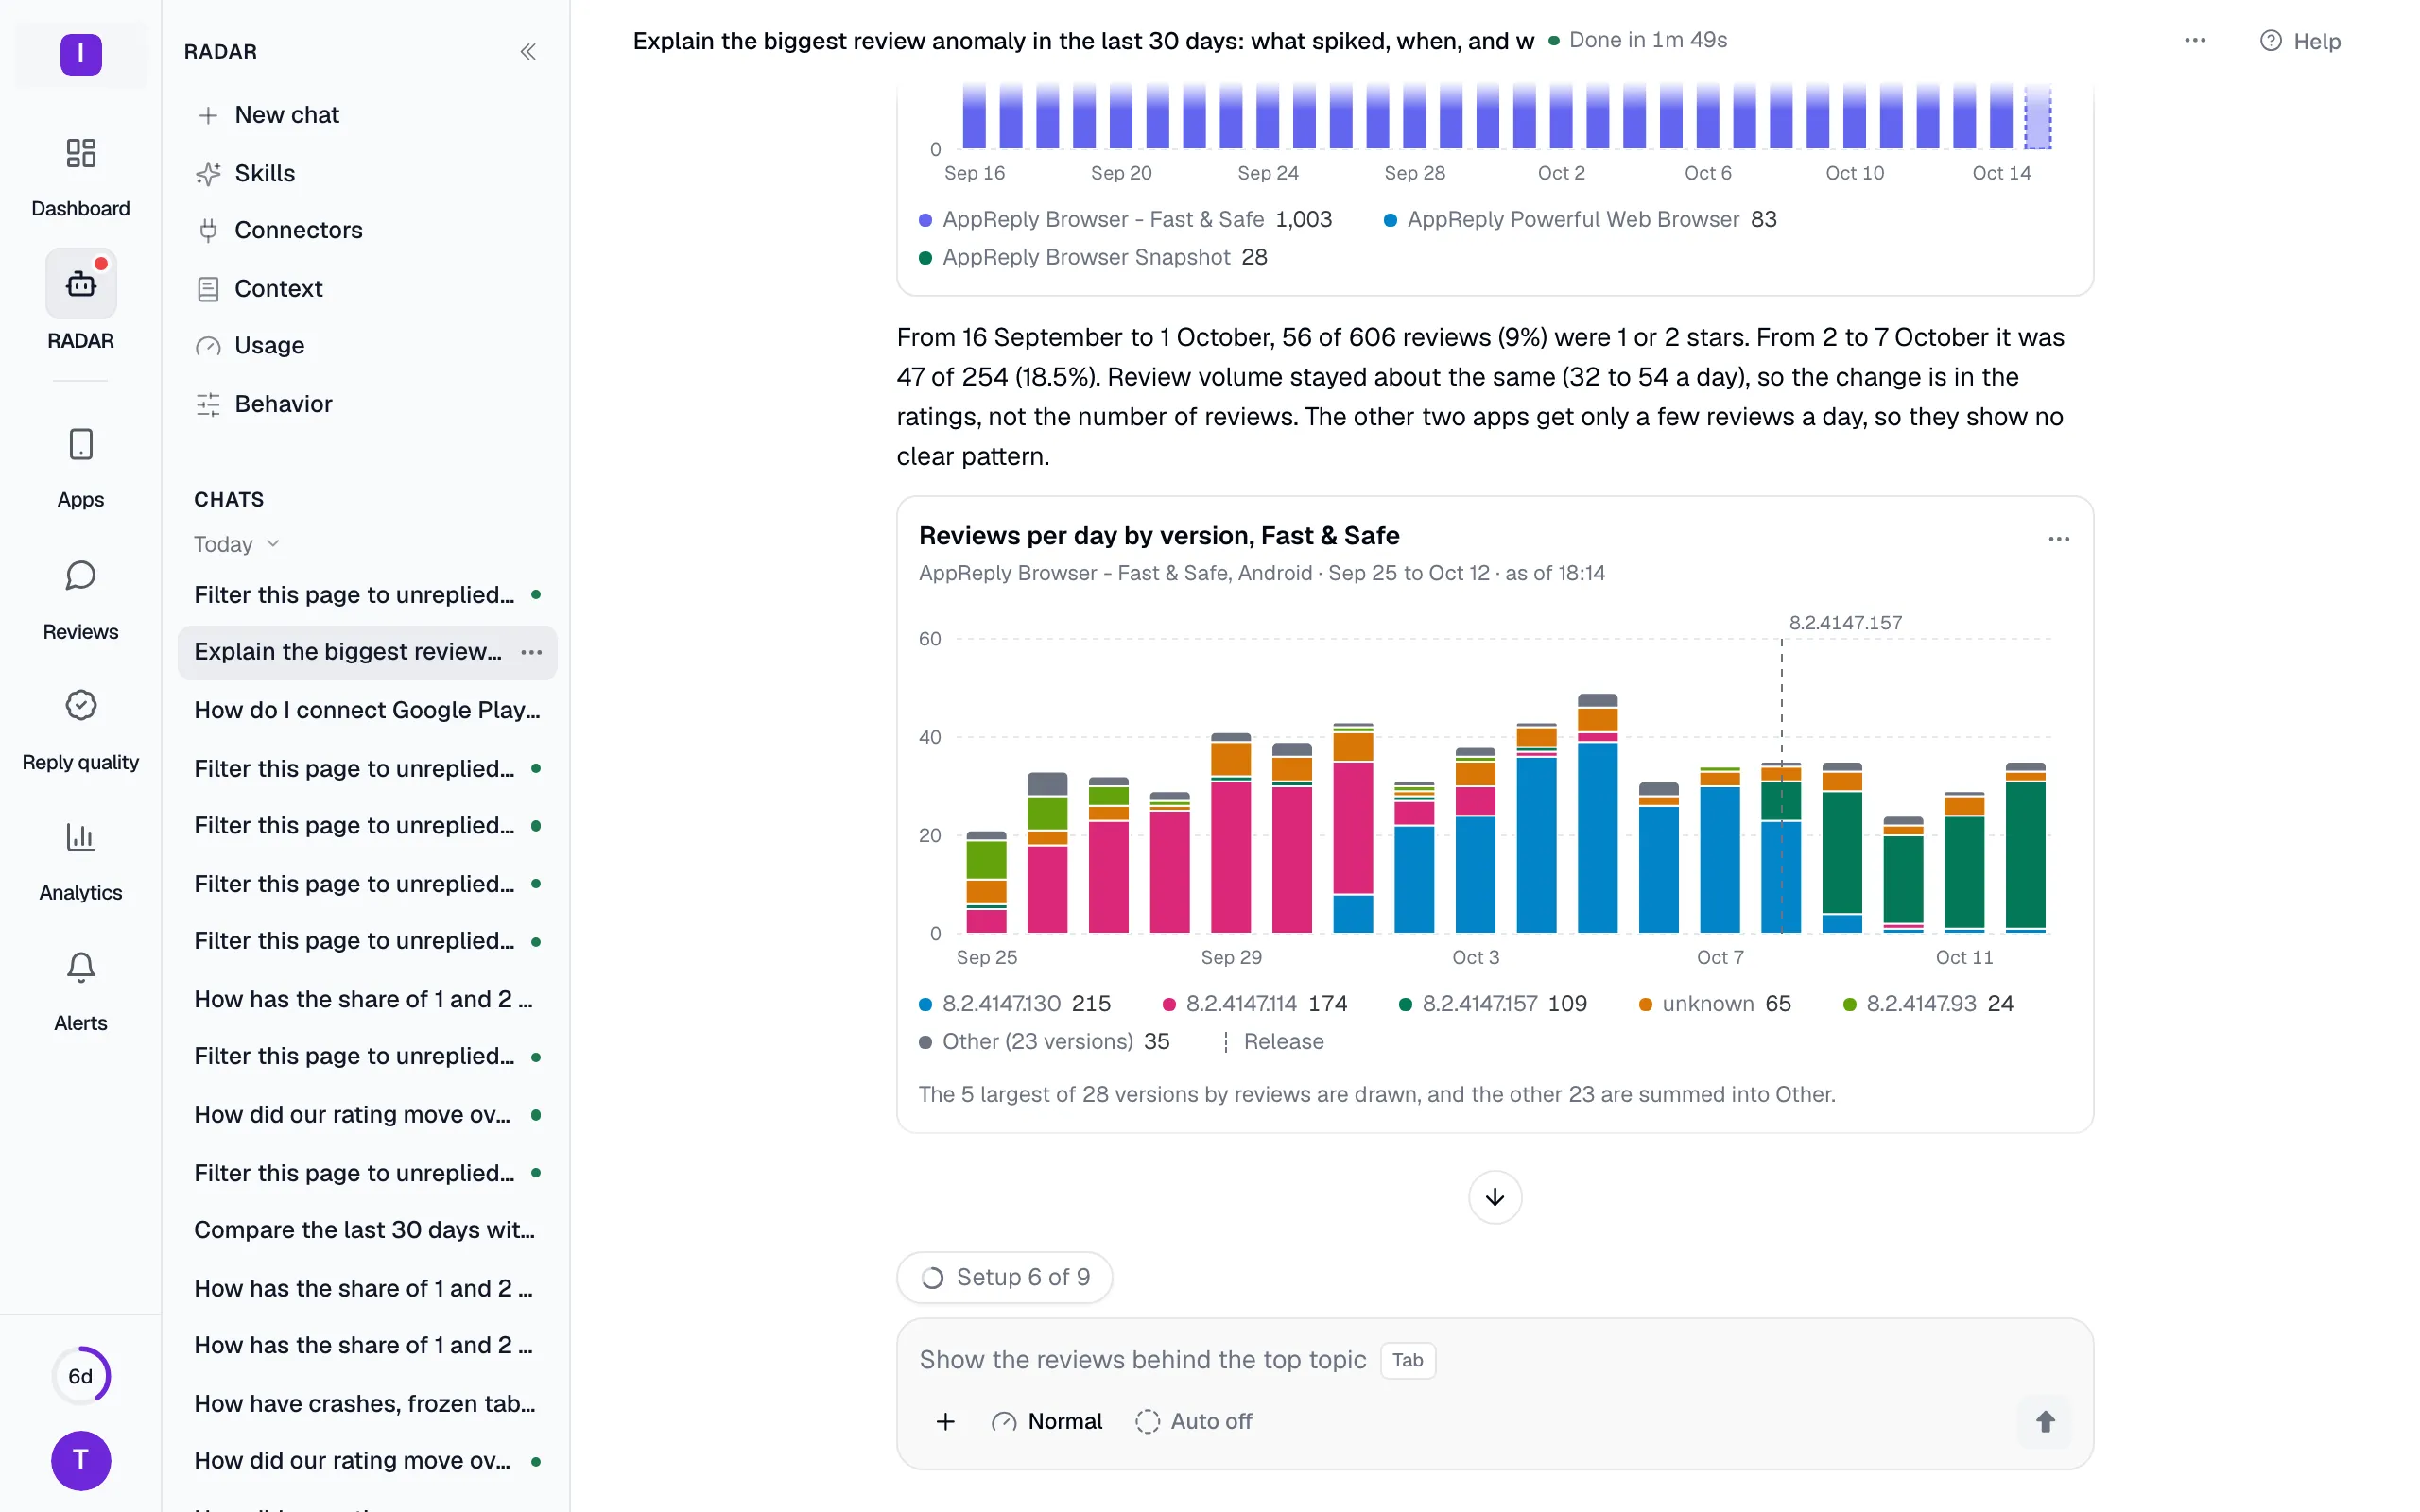This screenshot has height=1512, width=2420.
Task: Open the Setup 6 of 9 progress pill
Action: pos(1004,1277)
